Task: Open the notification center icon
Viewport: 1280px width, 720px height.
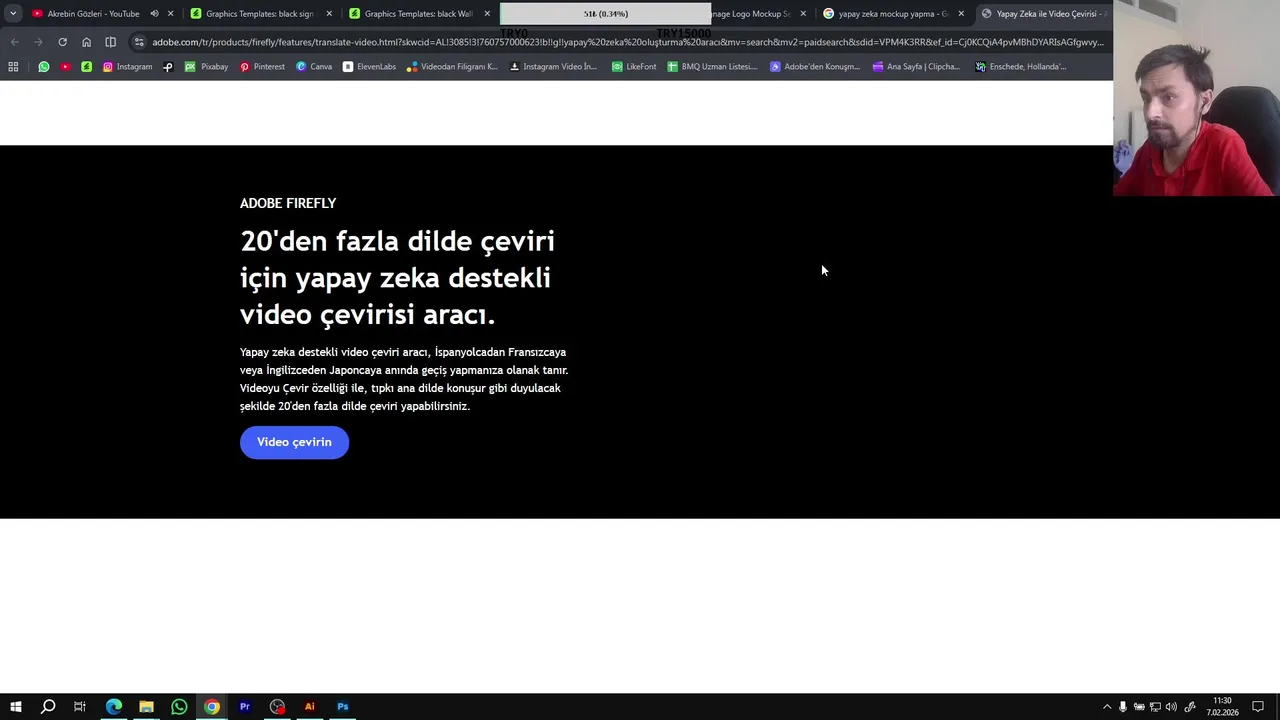Action: coord(1258,707)
